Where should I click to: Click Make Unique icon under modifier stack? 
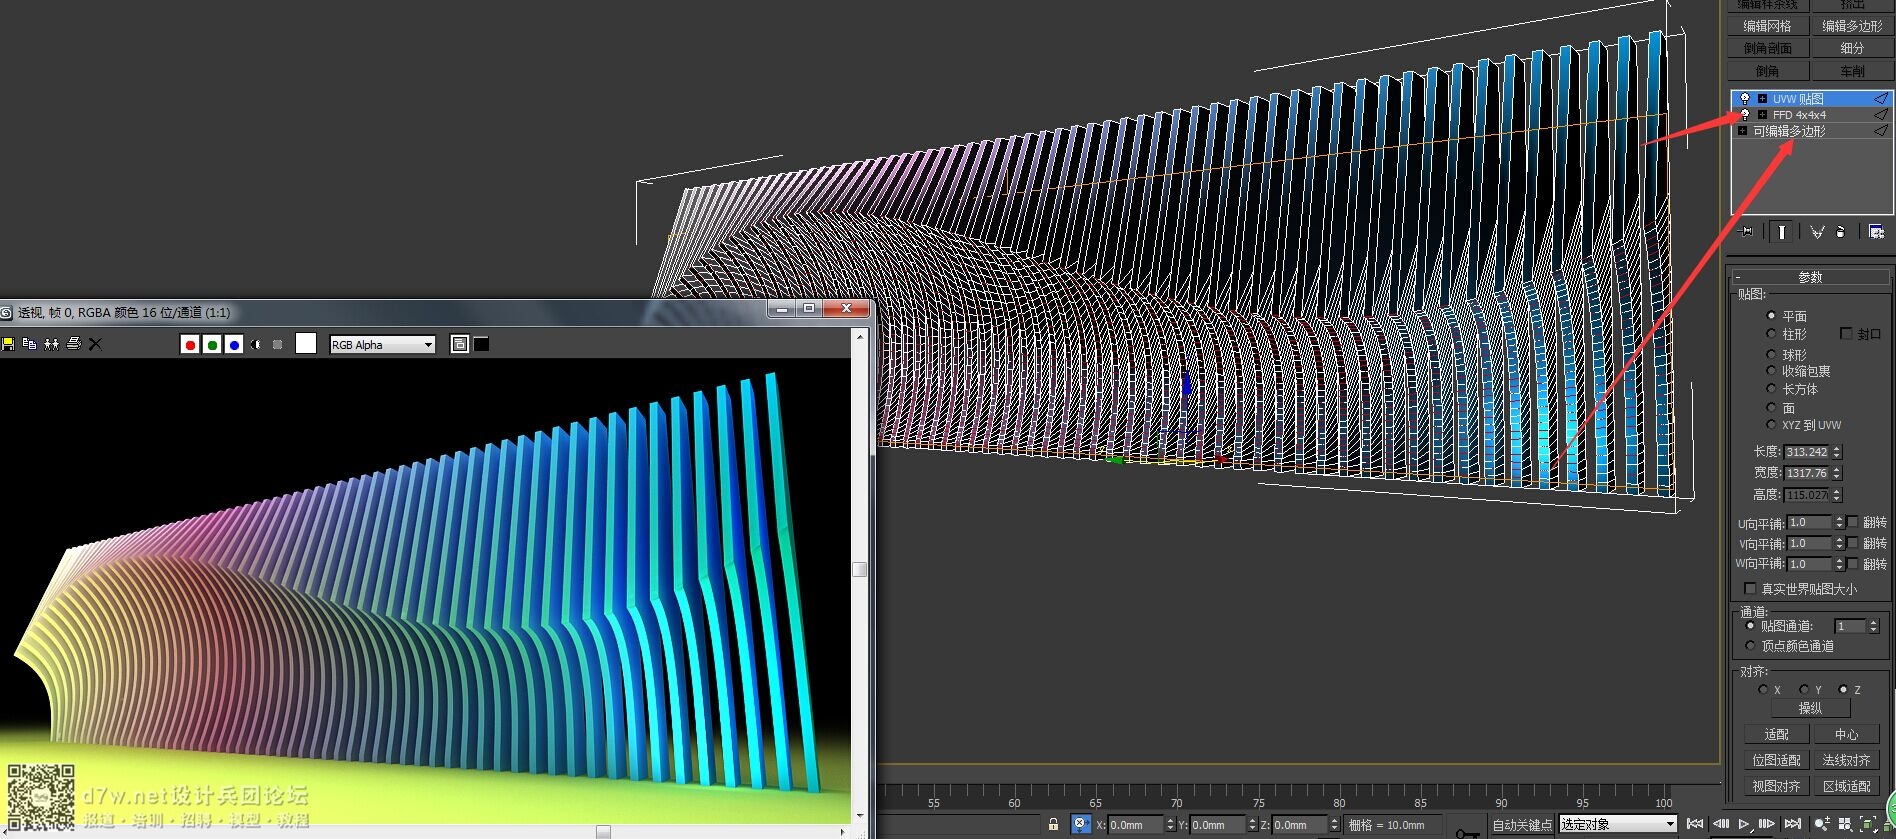[x=1817, y=232]
